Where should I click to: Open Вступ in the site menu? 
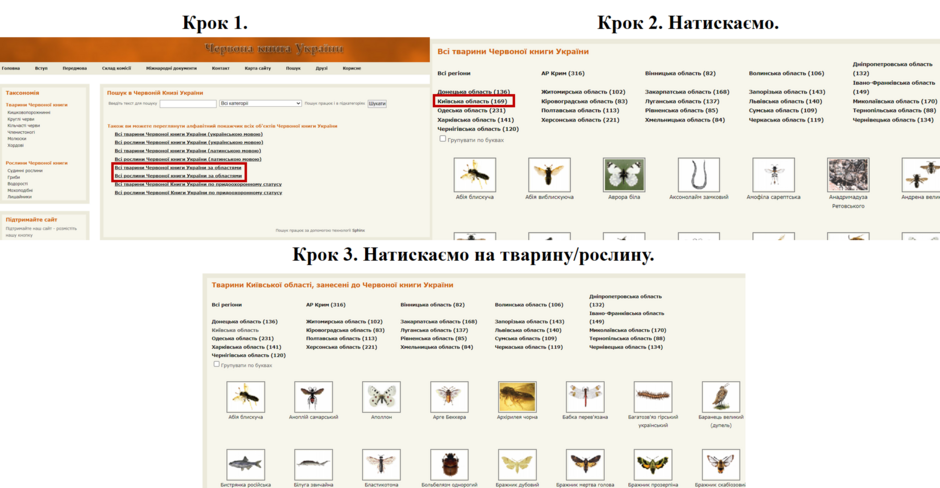[x=41, y=68]
